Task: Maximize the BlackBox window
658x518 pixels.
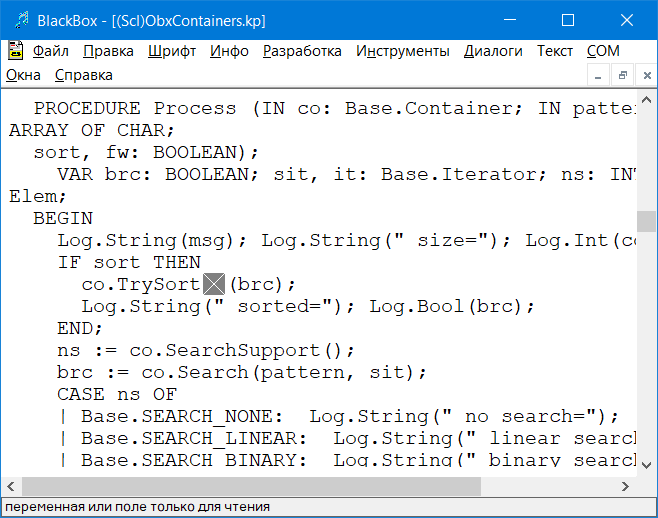Action: click(x=568, y=20)
